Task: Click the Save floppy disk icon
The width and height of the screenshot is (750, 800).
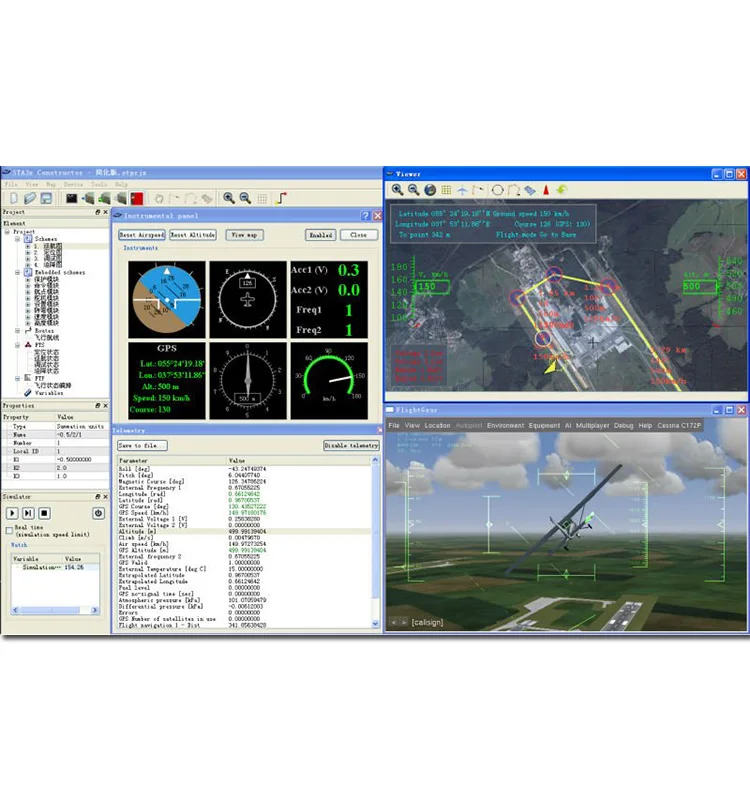Action: (x=46, y=198)
